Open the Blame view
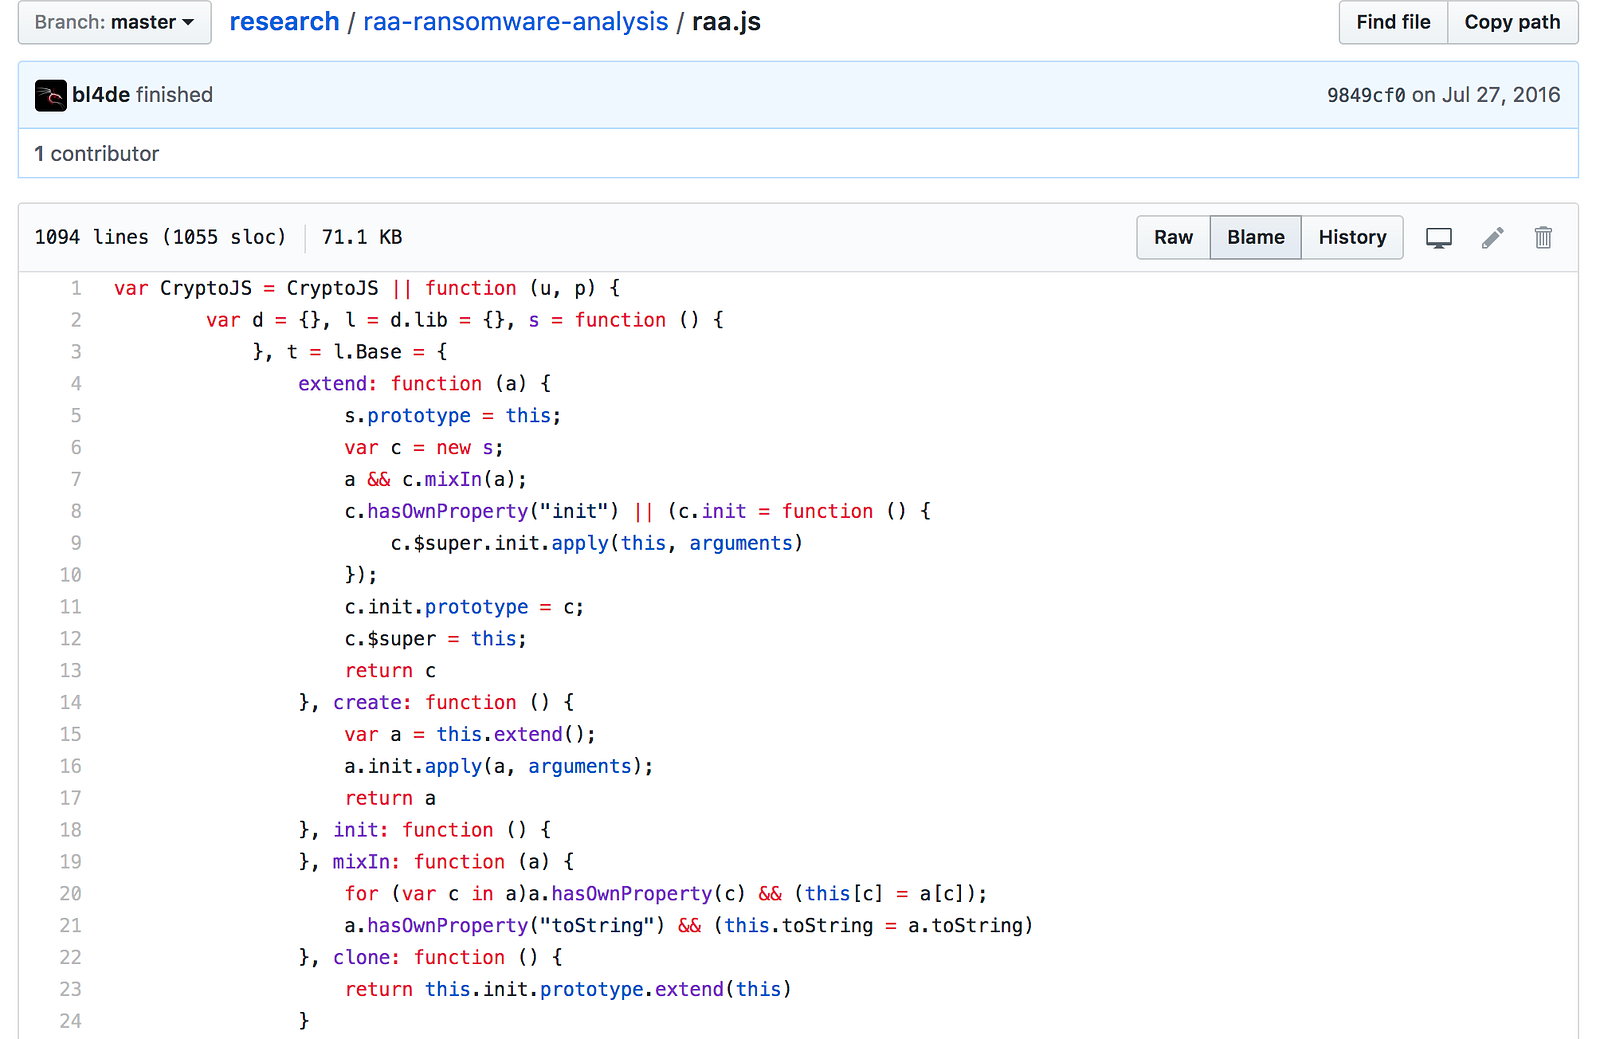The height and width of the screenshot is (1039, 1600). click(x=1255, y=238)
